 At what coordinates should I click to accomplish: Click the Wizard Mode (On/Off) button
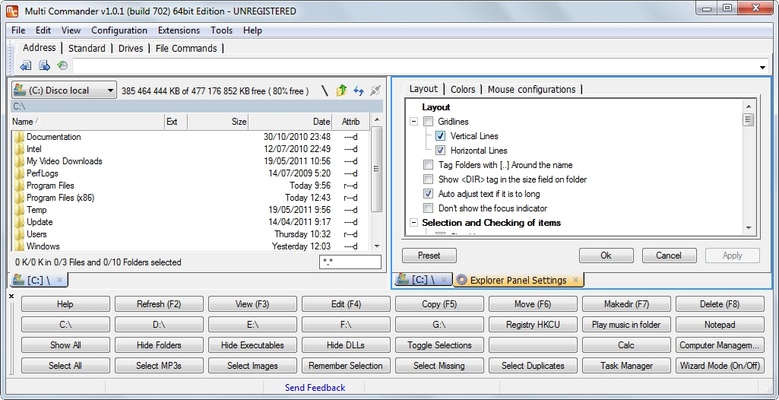720,365
